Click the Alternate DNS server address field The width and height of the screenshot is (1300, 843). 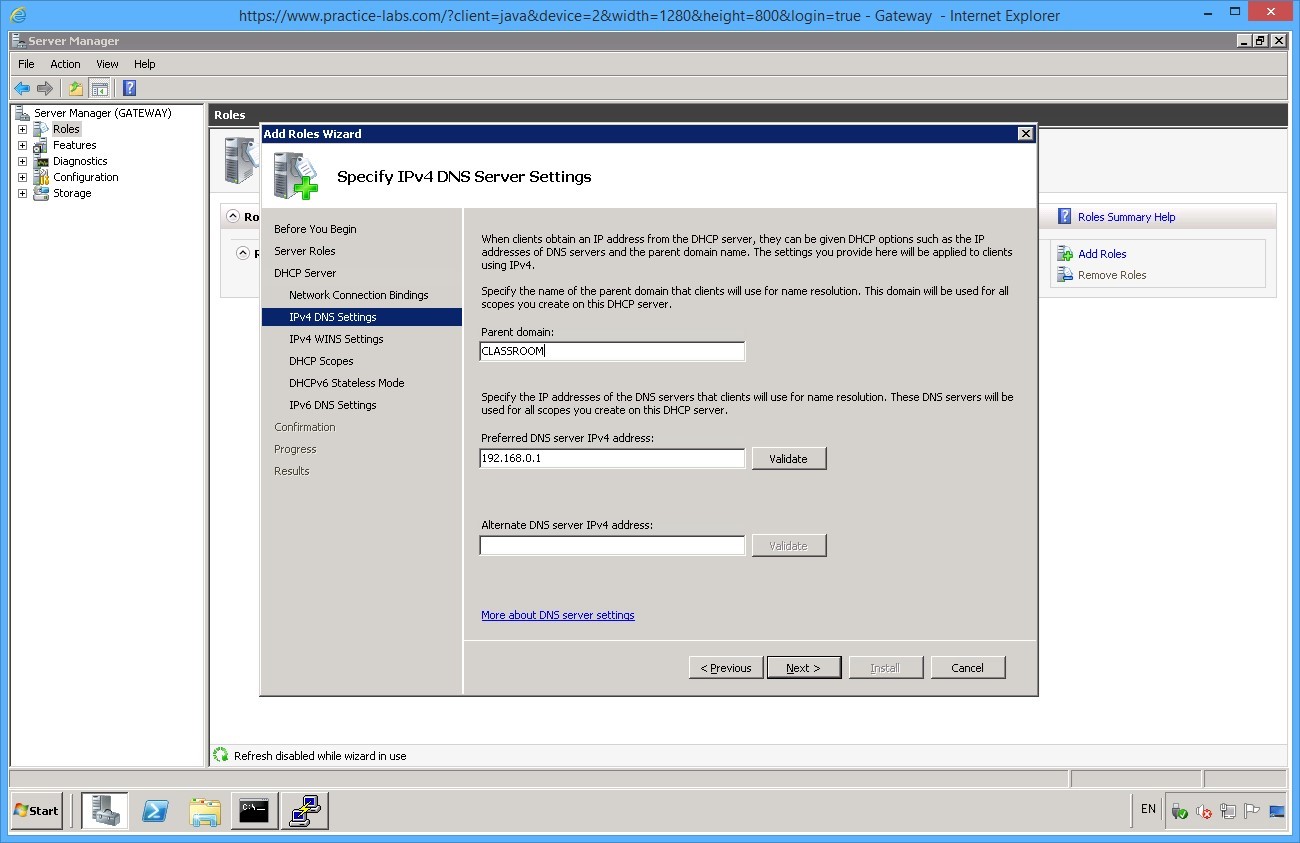(612, 546)
